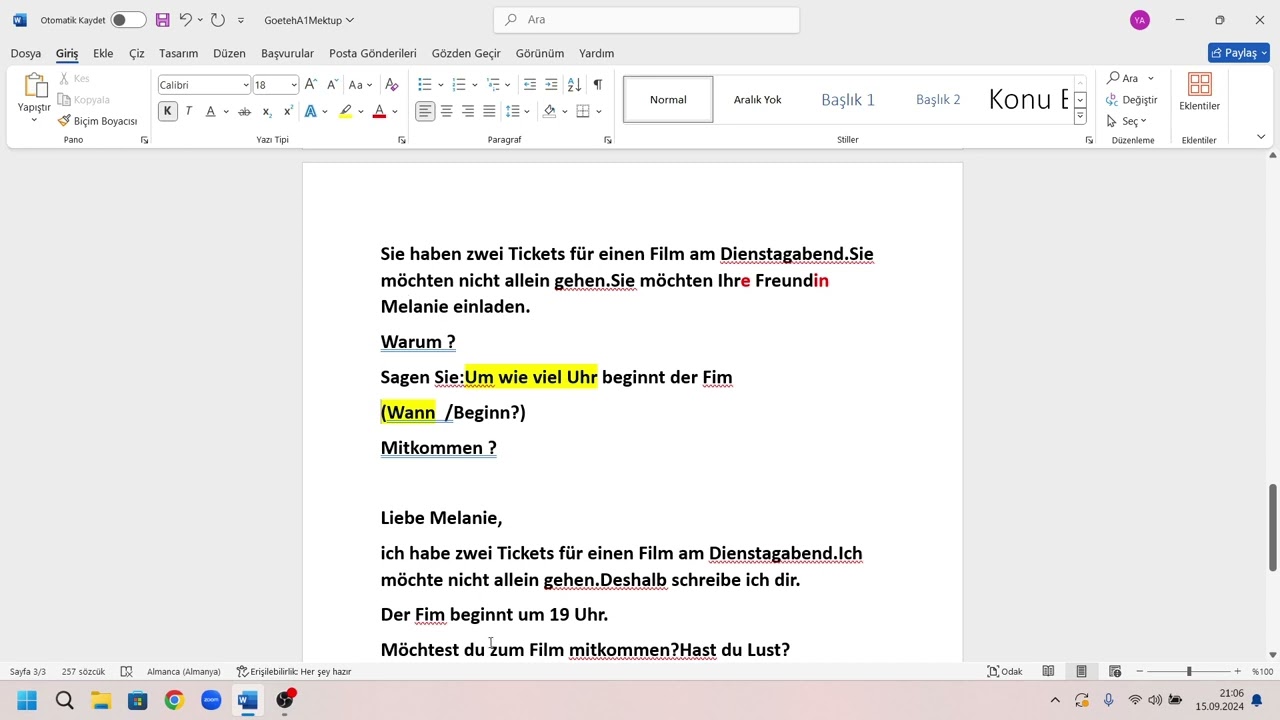1280x720 pixels.
Task: Open the Dosya file menu
Action: click(x=26, y=53)
